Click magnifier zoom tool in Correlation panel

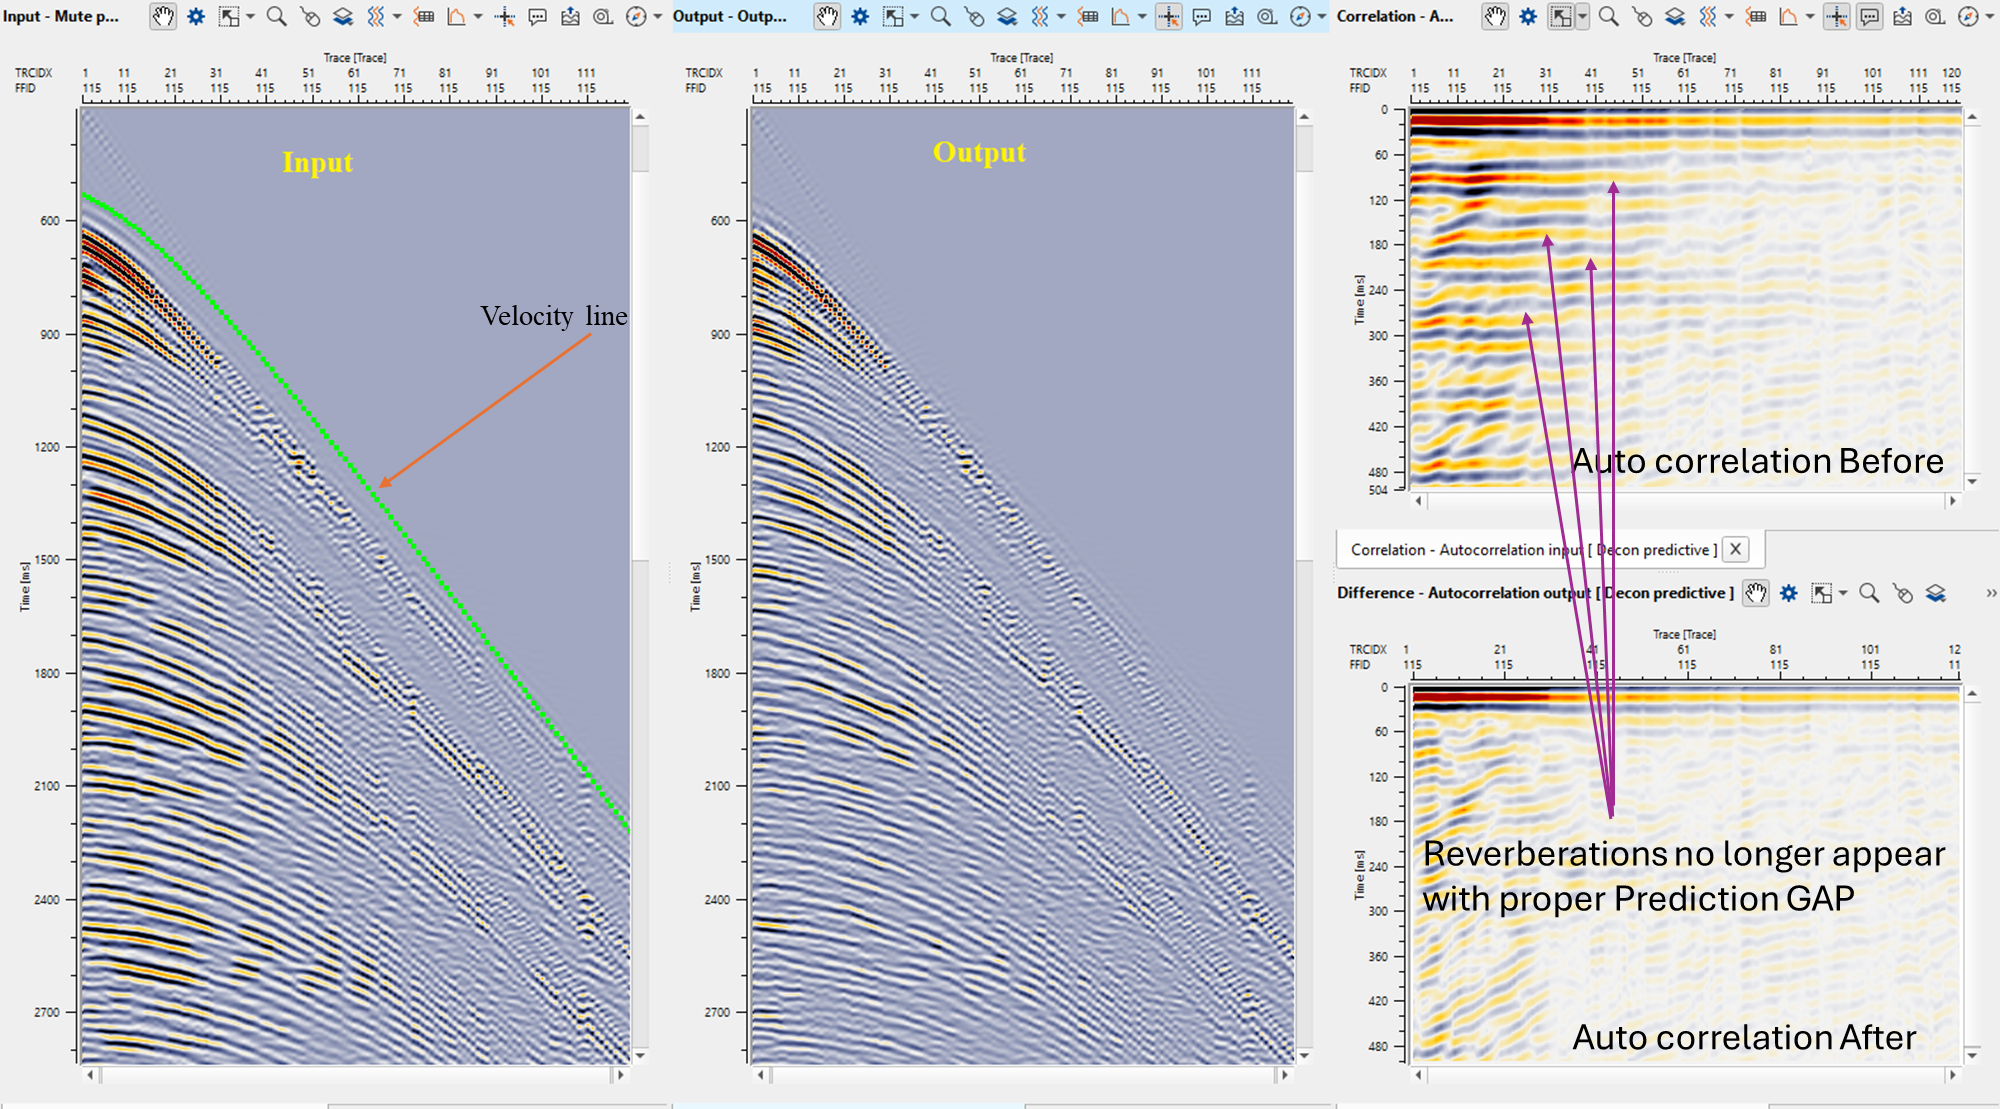[x=1608, y=17]
